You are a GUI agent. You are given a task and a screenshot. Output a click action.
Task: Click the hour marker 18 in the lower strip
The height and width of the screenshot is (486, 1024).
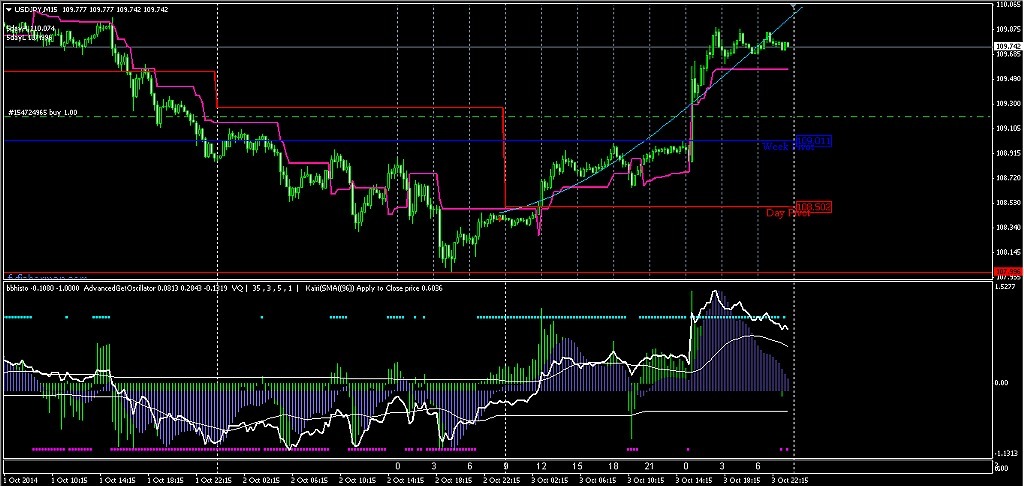613,467
